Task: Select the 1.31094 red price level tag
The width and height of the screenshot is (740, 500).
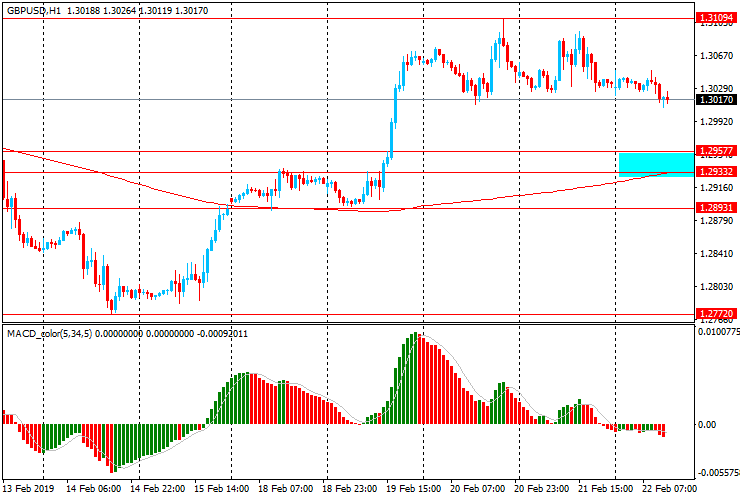Action: (x=714, y=18)
